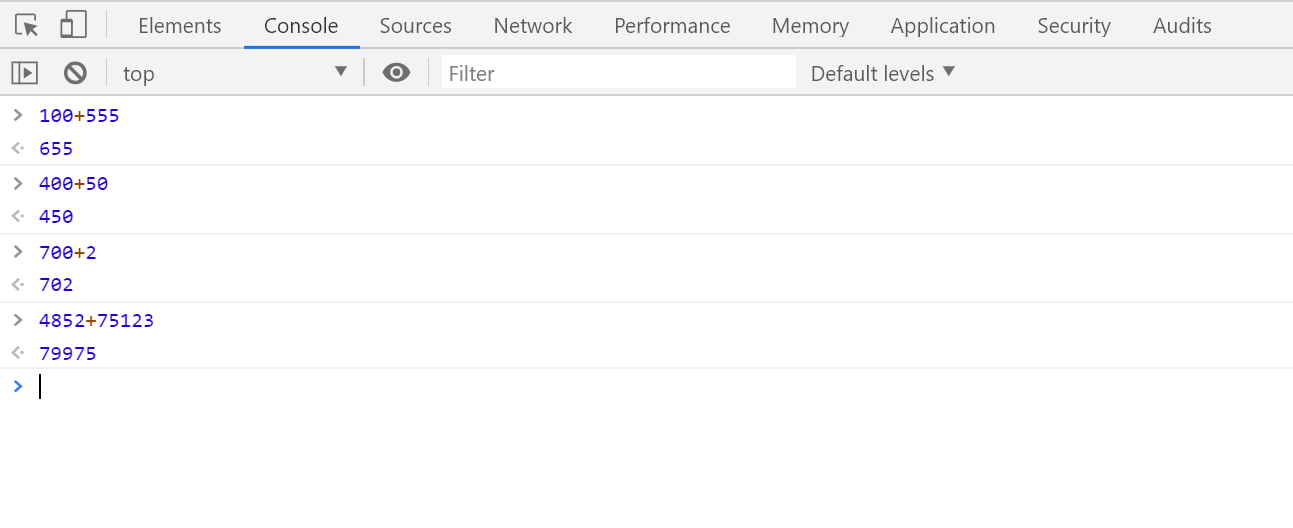
Task: Select the 4852+75123 input entry
Action: [96, 321]
